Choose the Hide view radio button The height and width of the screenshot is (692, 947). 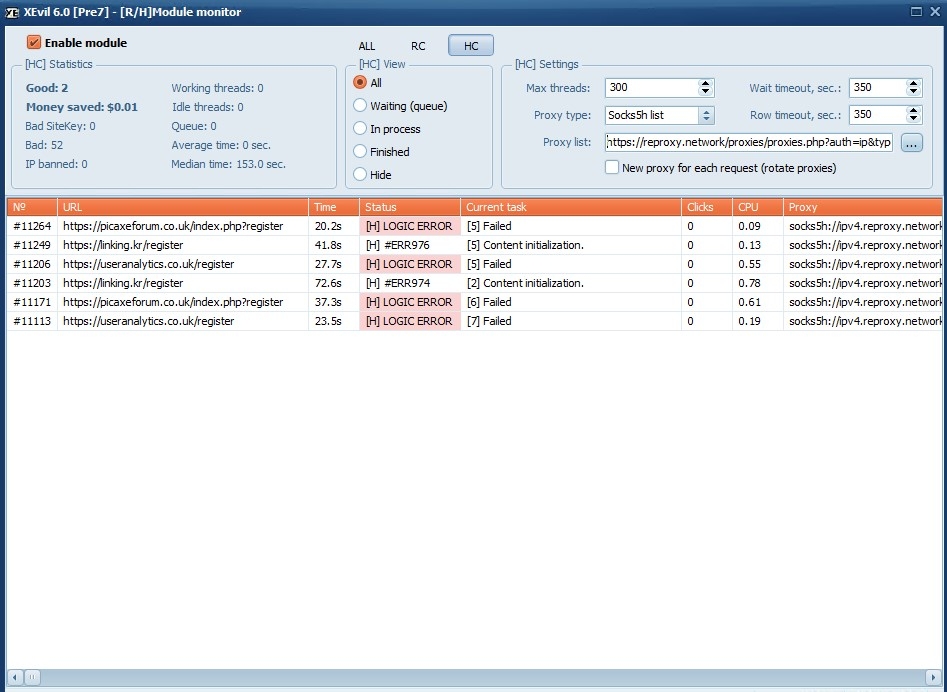[361, 175]
